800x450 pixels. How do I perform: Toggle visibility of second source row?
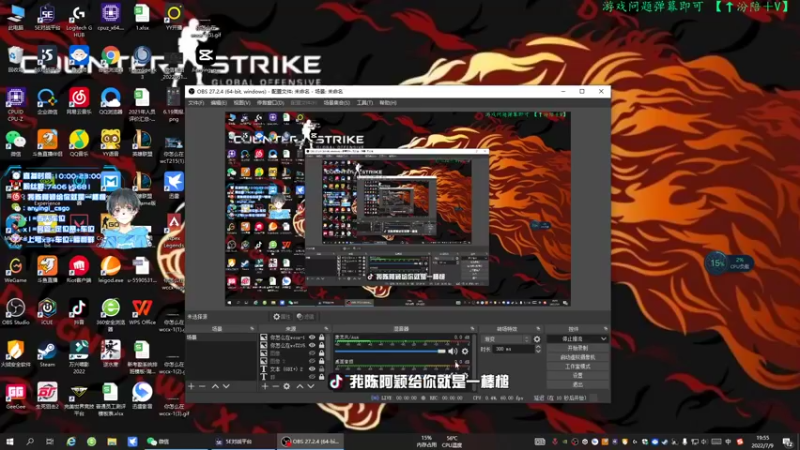point(312,345)
